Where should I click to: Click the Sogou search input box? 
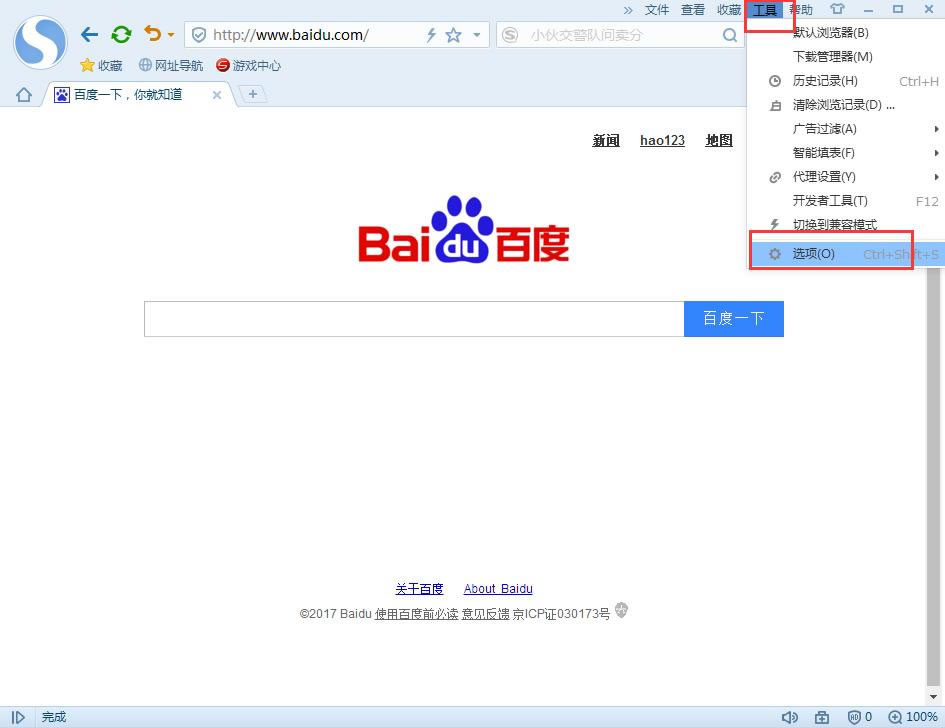click(620, 35)
